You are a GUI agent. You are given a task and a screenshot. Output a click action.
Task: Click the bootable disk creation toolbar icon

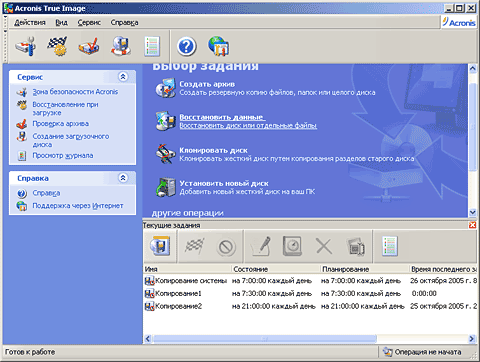120,46
